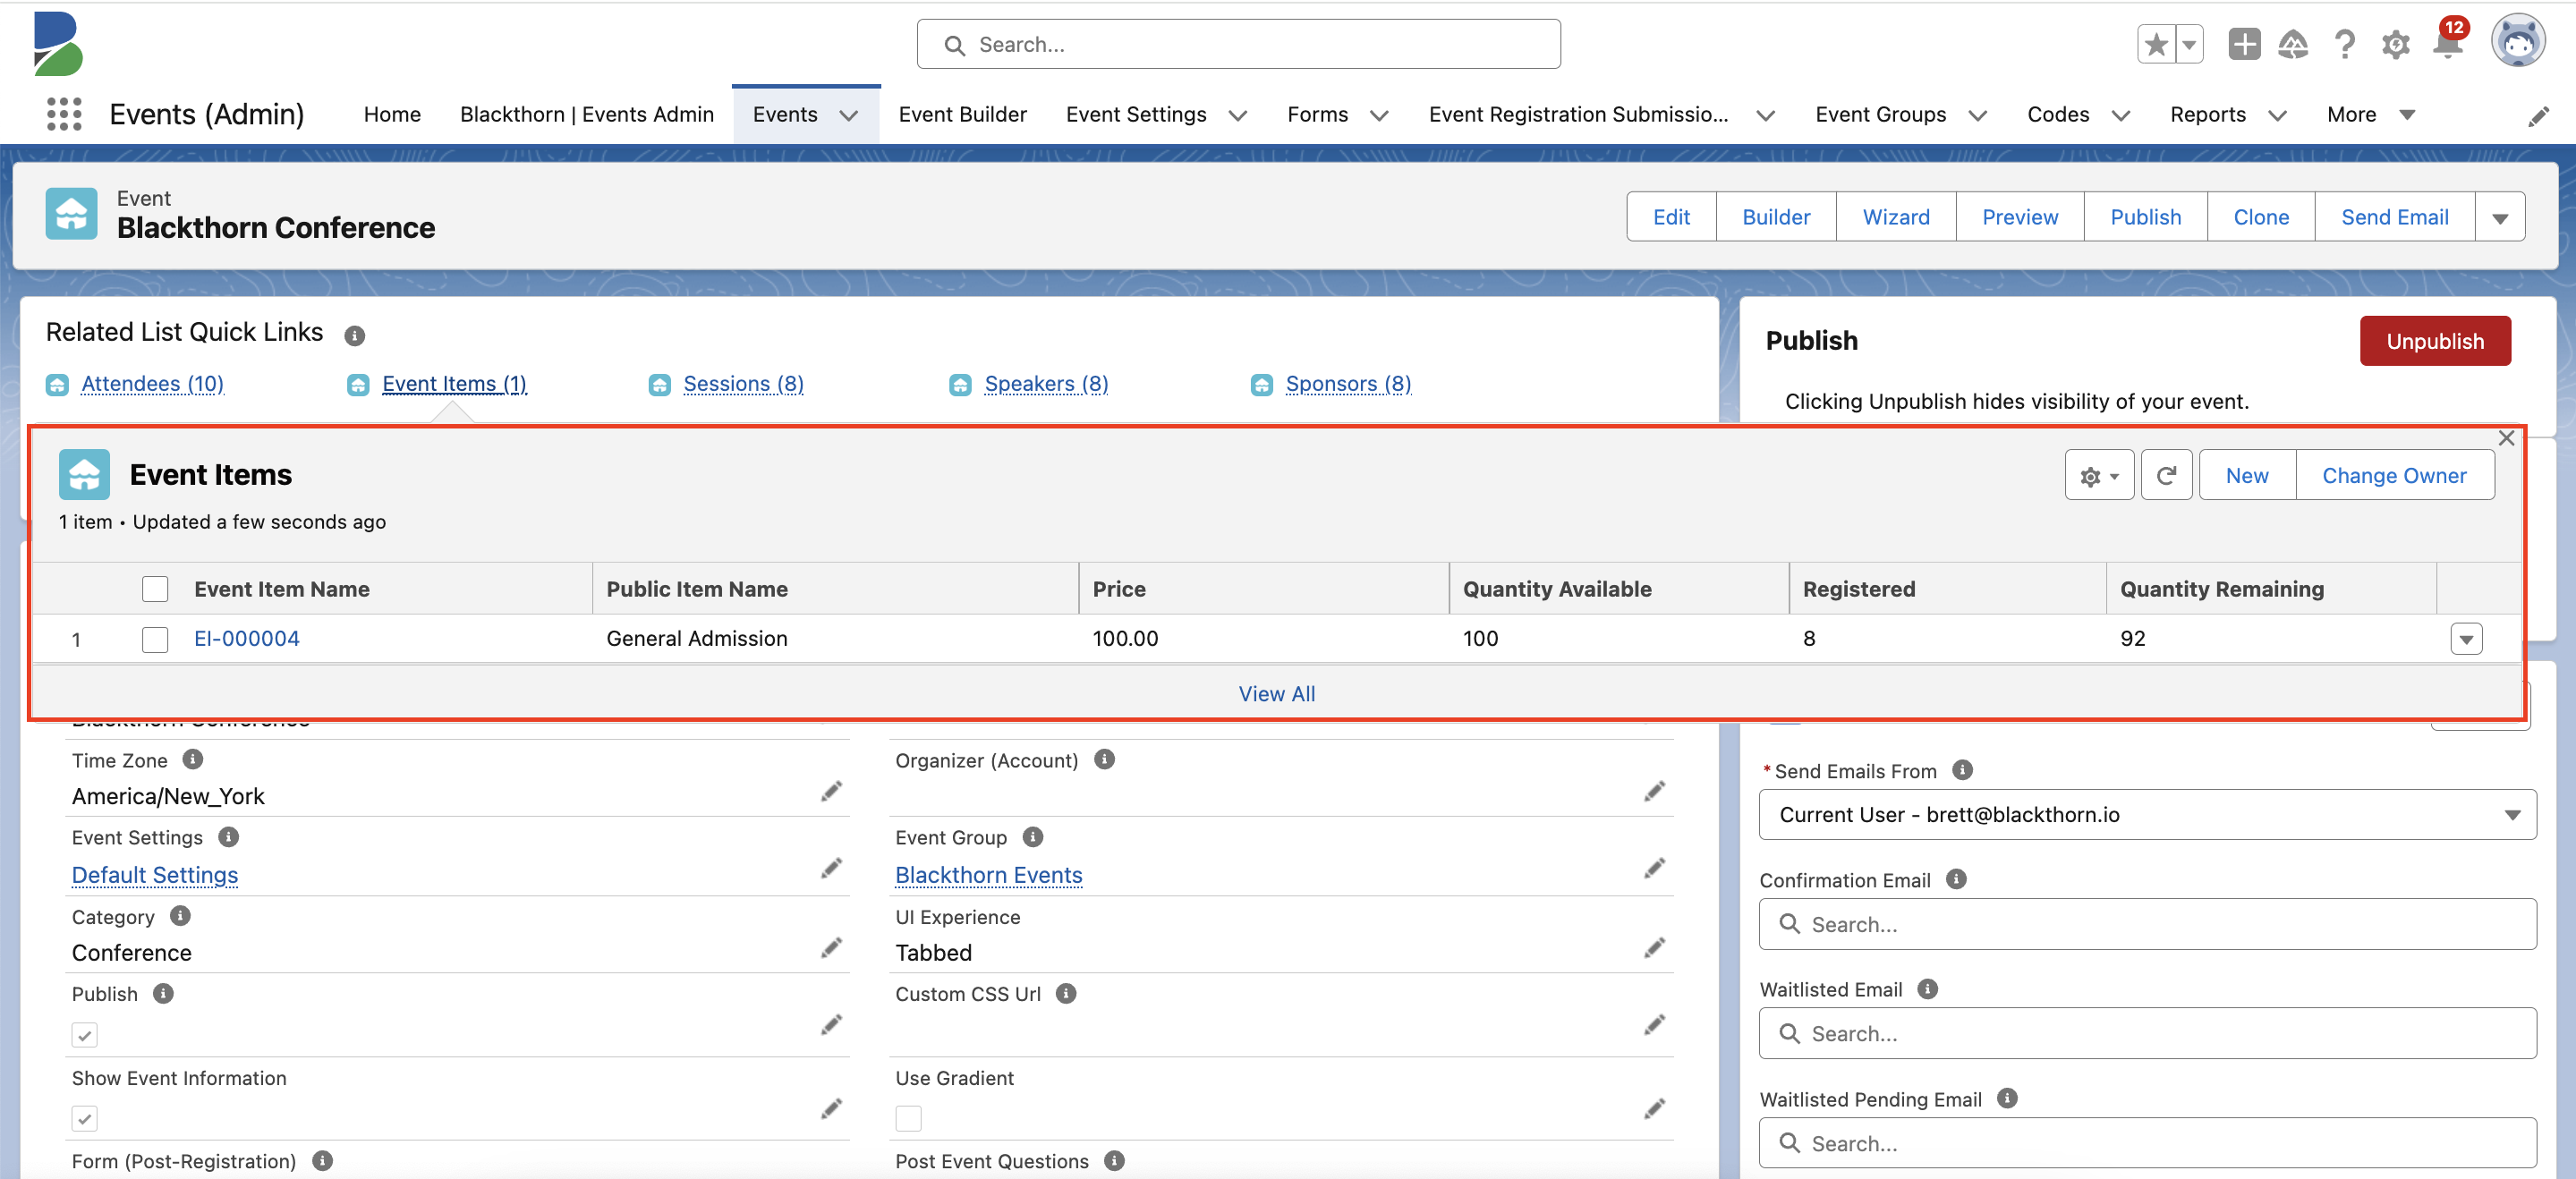Show info for Waitlisted Pending Email
The width and height of the screenshot is (2576, 1179).
coord(2006,1098)
